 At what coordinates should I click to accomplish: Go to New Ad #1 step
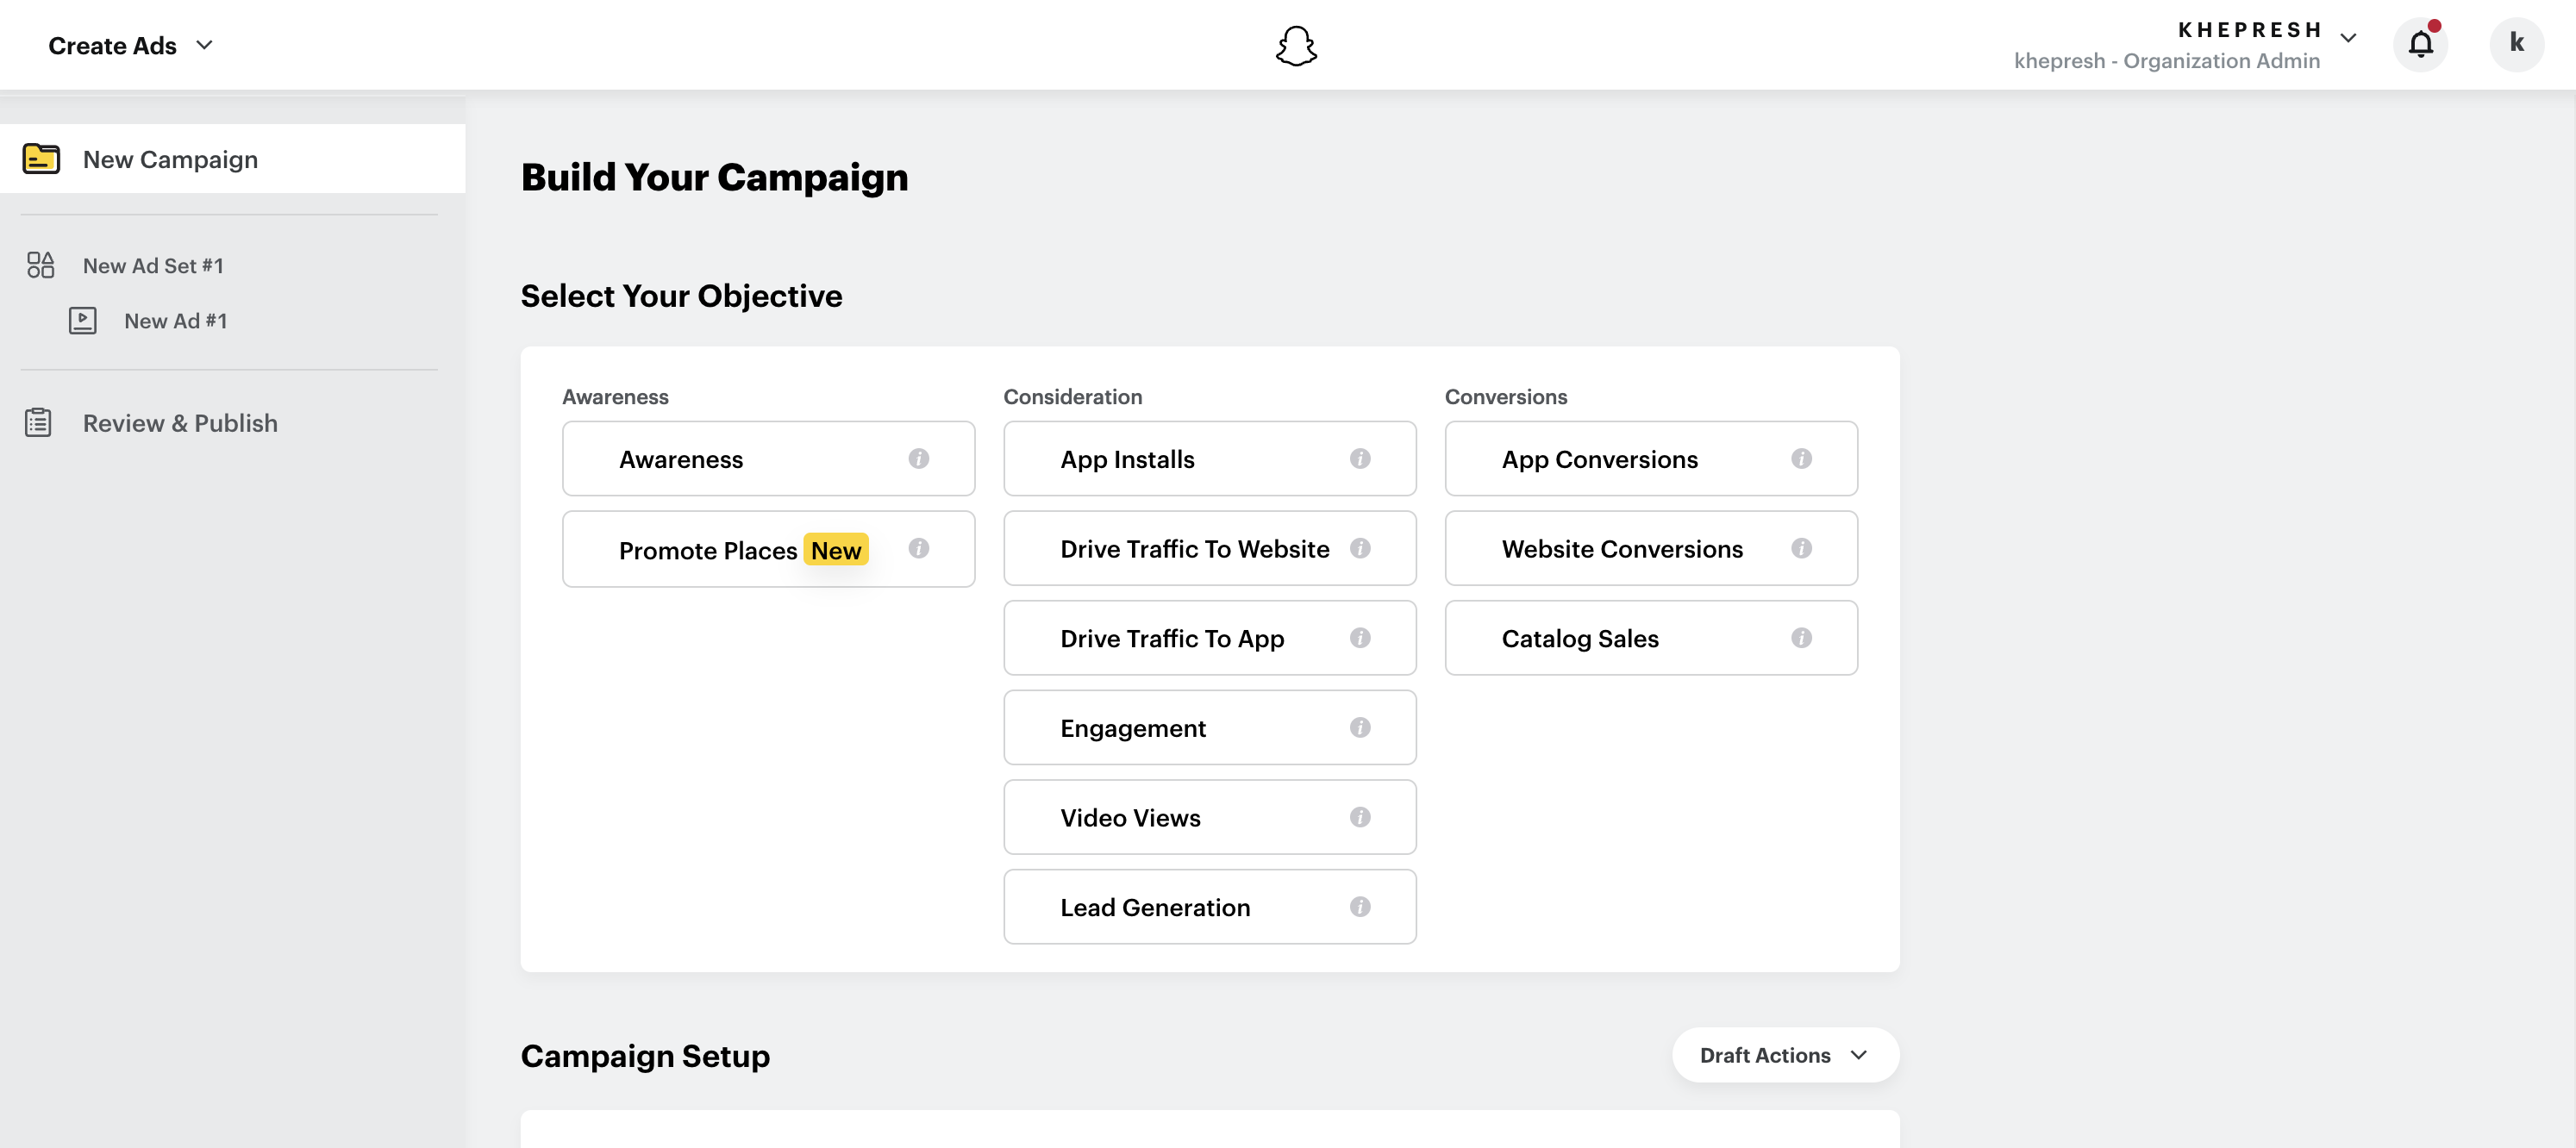coord(175,321)
